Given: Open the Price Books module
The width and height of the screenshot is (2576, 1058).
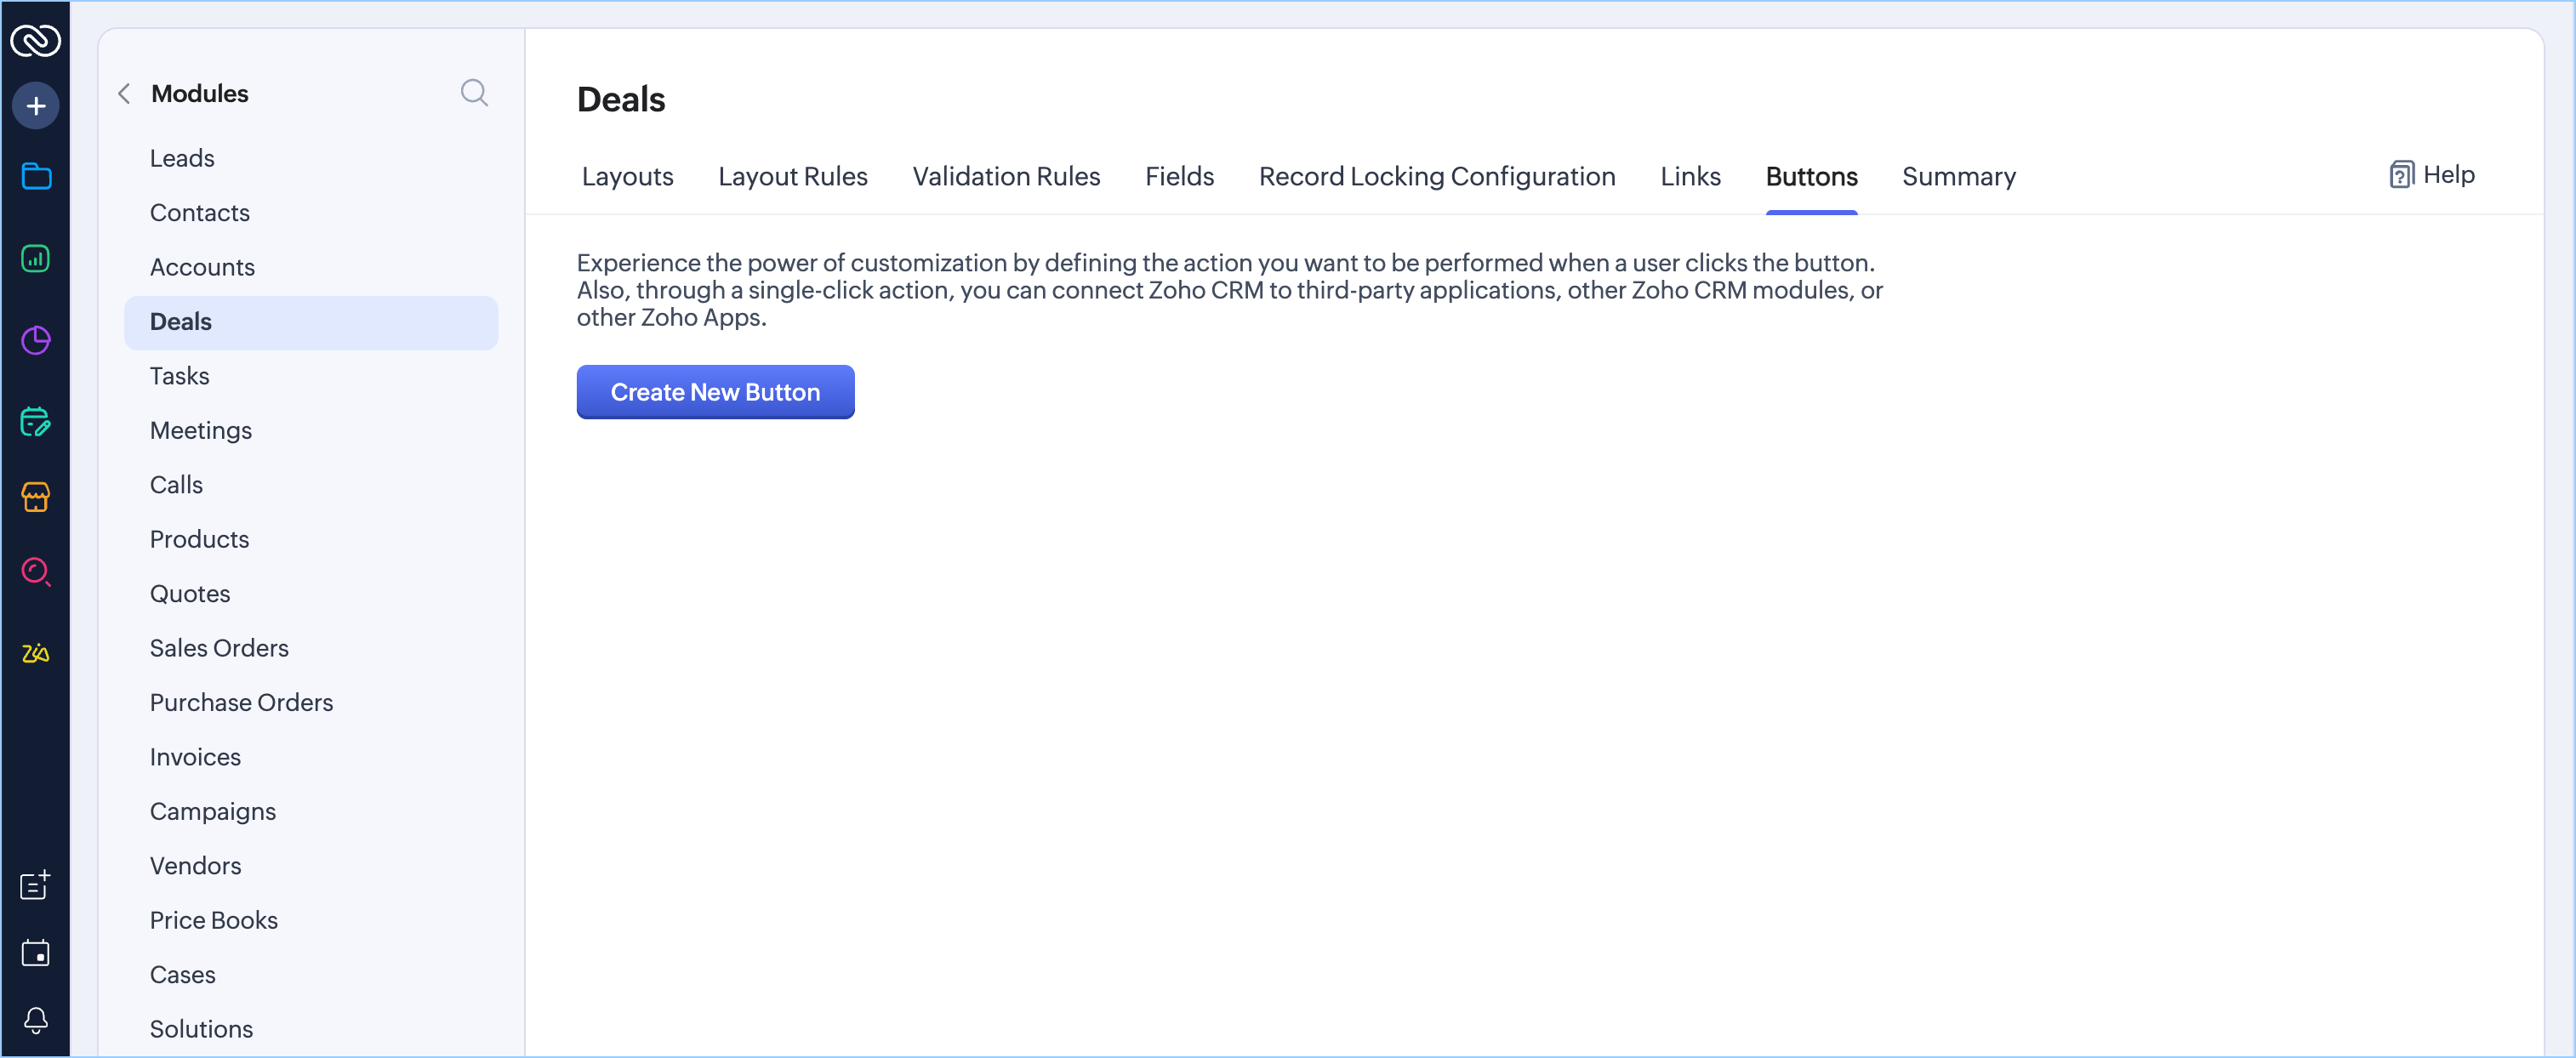Looking at the screenshot, I should [213, 920].
